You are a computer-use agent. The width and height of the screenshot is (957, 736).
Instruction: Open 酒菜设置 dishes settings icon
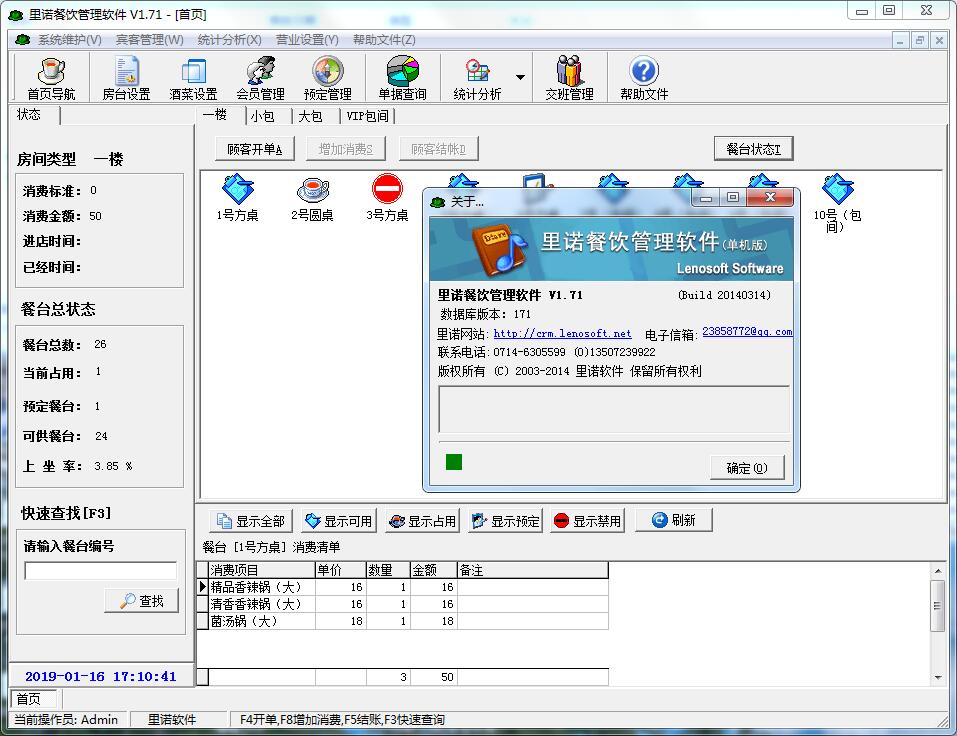coord(193,78)
